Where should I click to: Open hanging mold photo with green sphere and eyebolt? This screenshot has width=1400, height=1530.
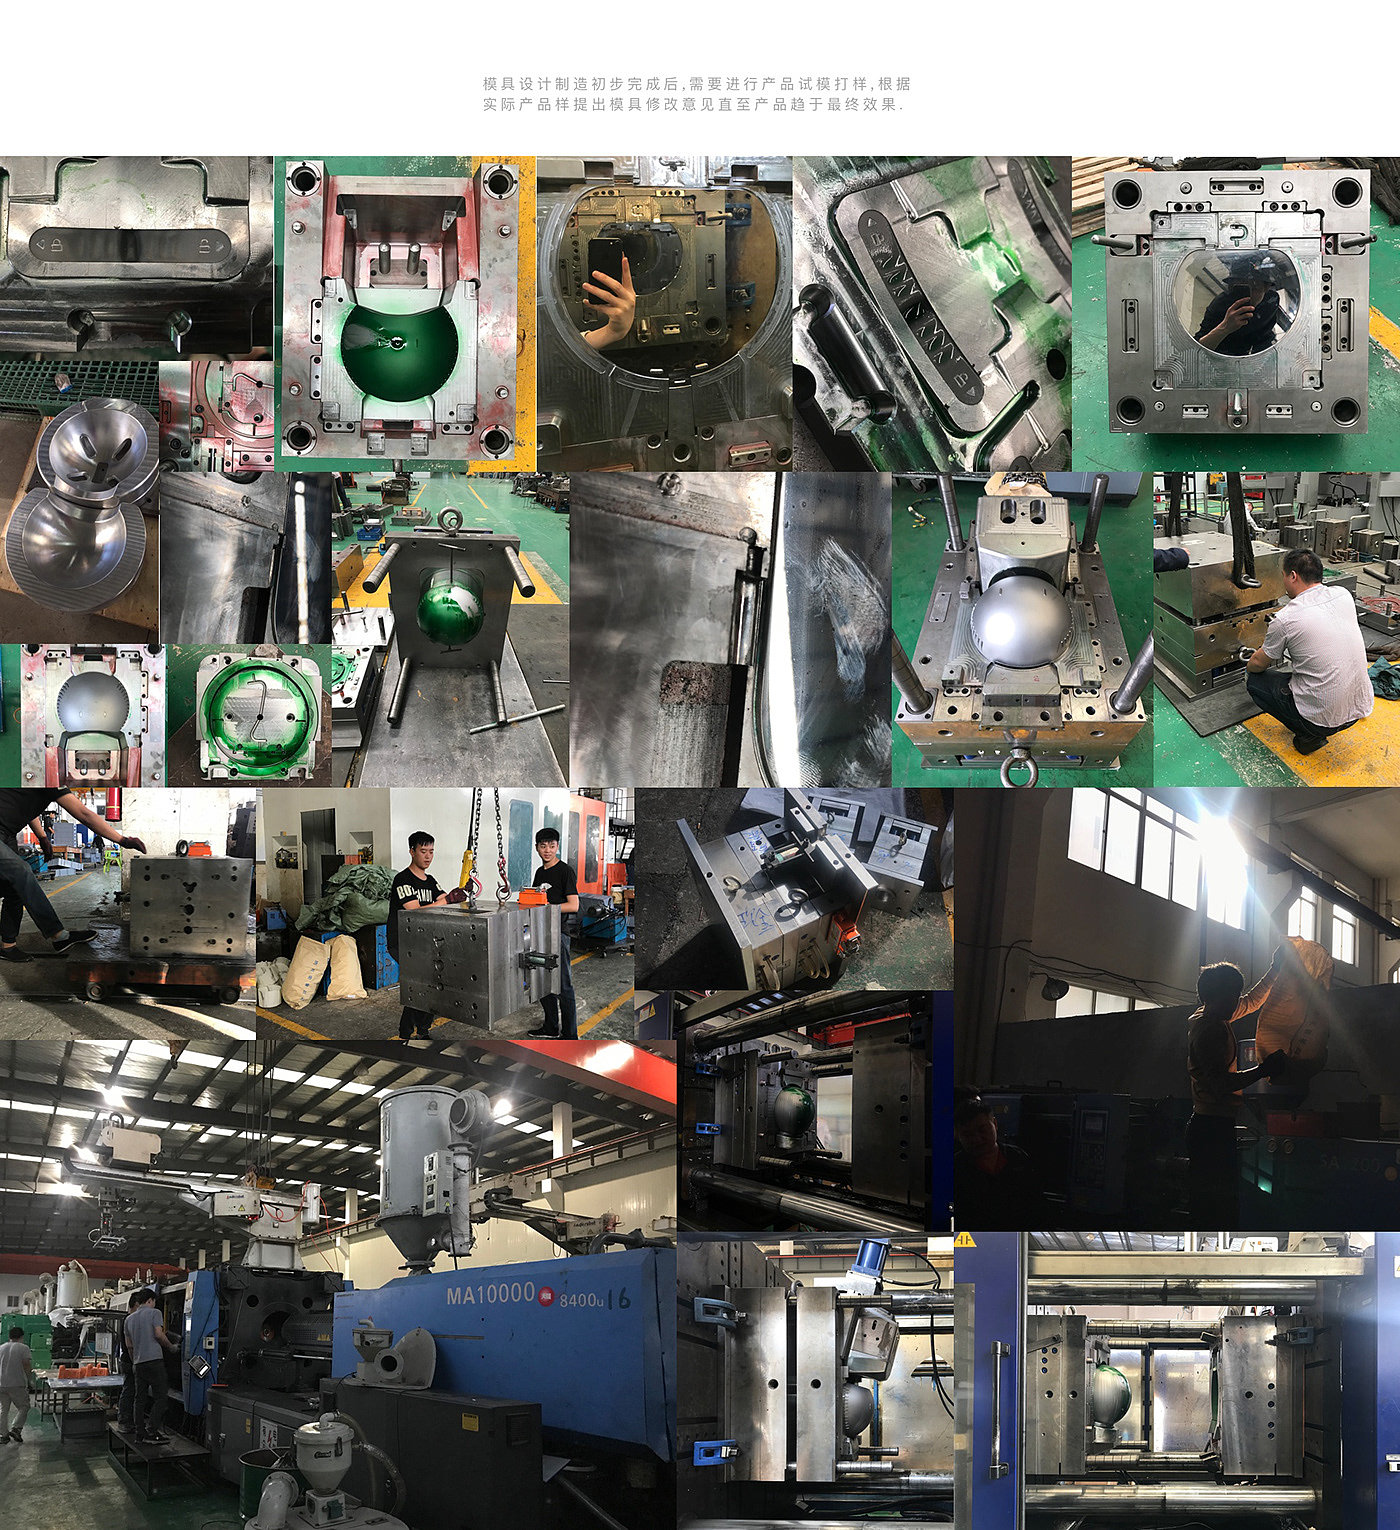point(450,628)
